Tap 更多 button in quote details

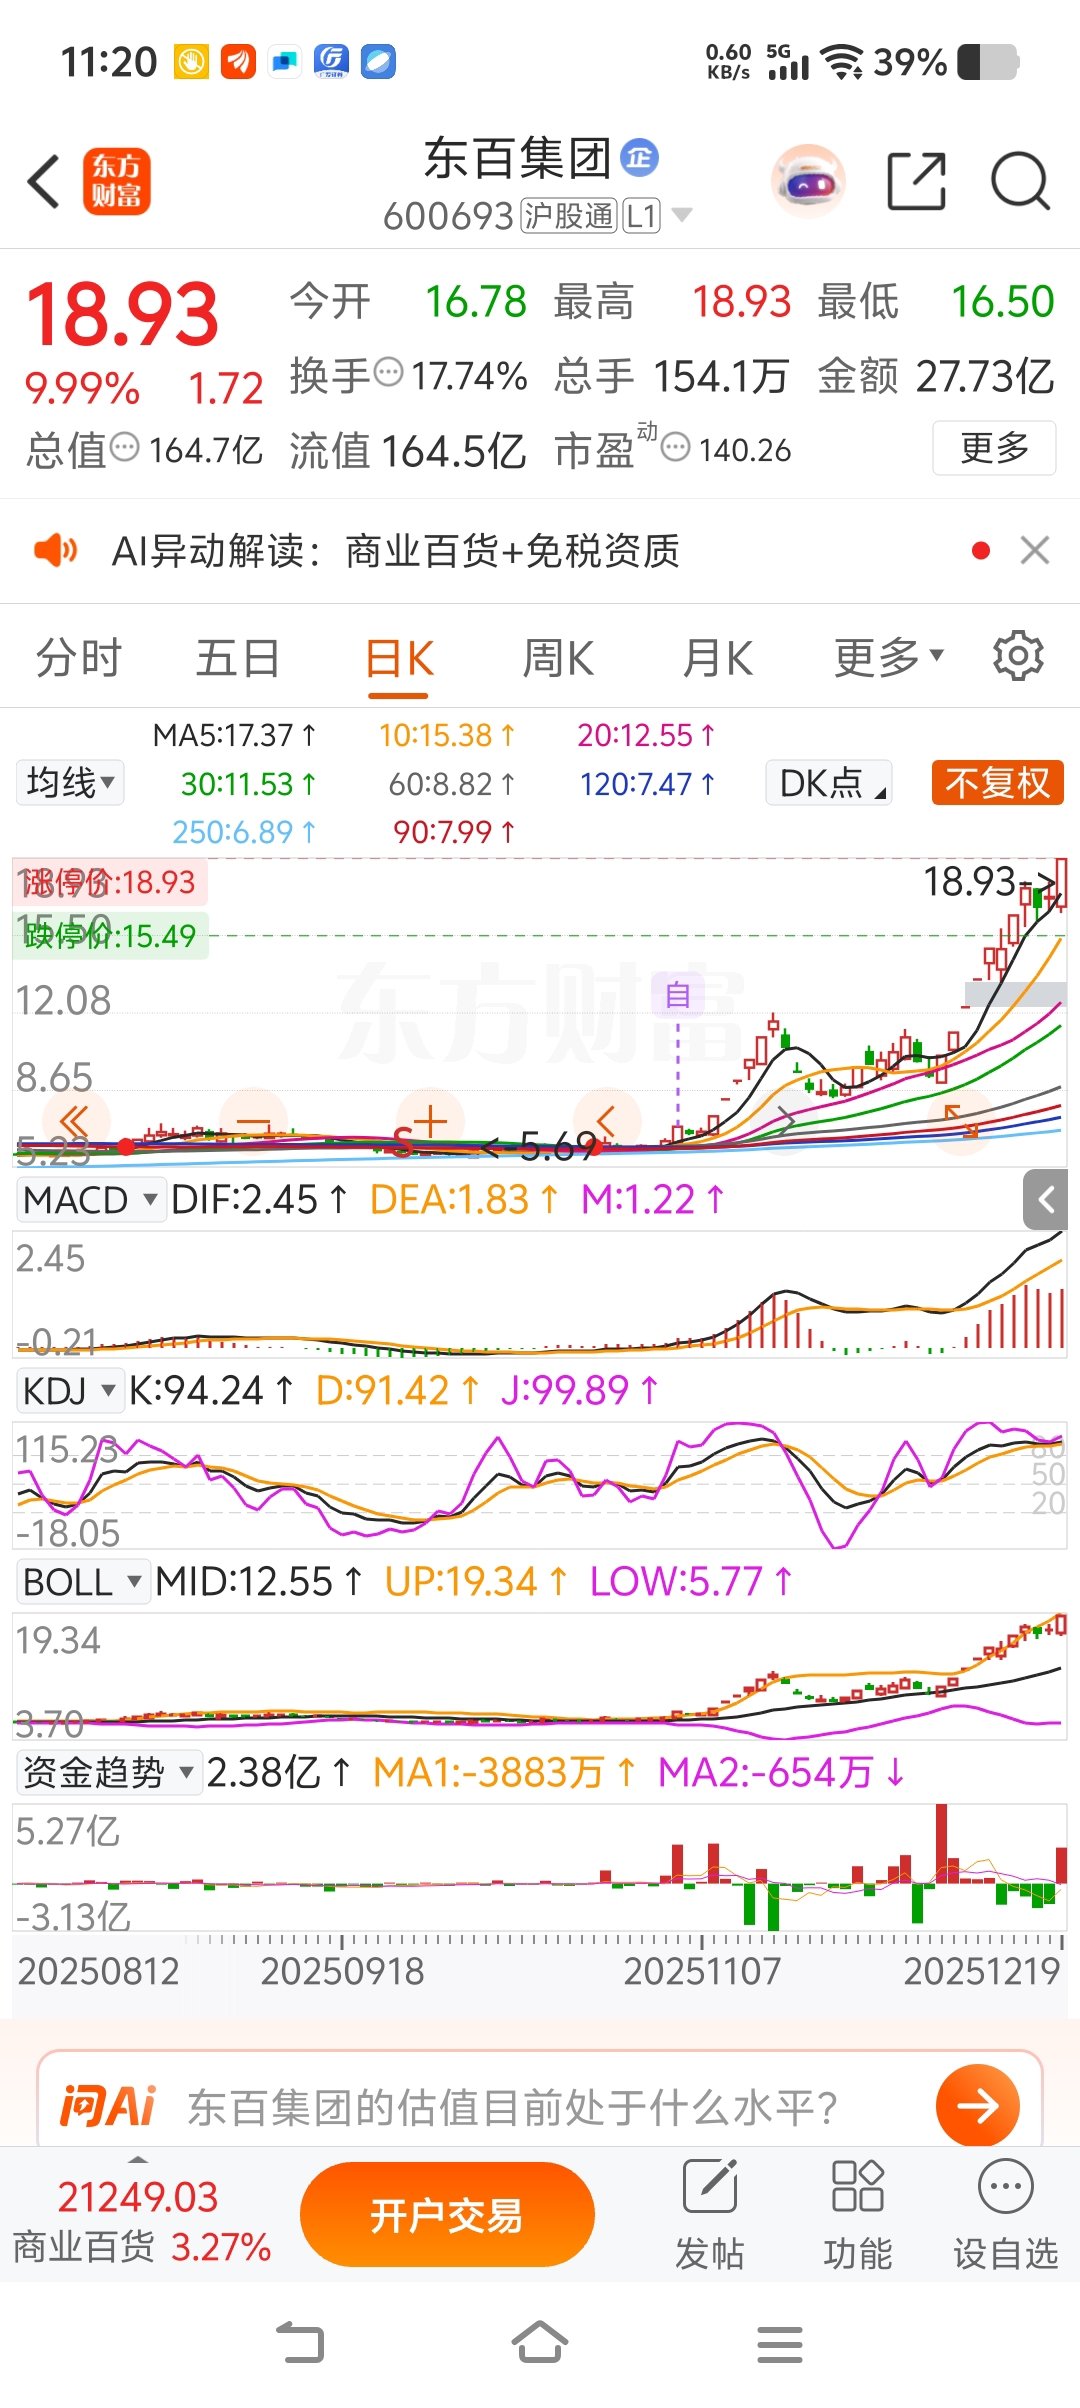click(994, 448)
